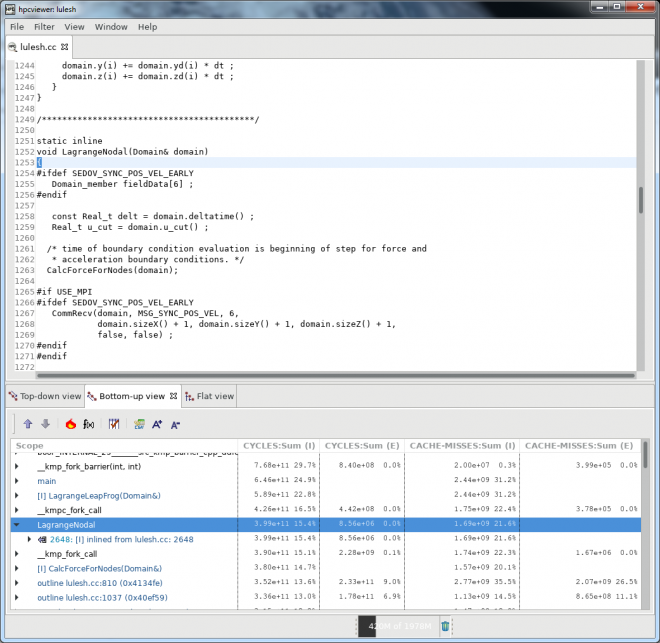Click the 2.77e+09 35.5% cache-misses cell
Image resolution: width=660 pixels, height=643 pixels.
[x=485, y=582]
